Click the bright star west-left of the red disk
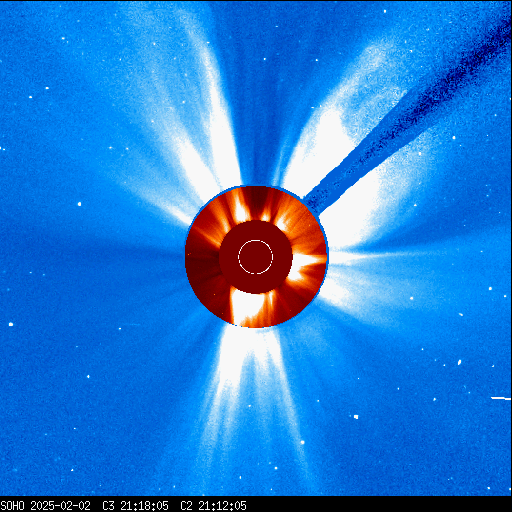This screenshot has width=512, height=512. (79, 204)
